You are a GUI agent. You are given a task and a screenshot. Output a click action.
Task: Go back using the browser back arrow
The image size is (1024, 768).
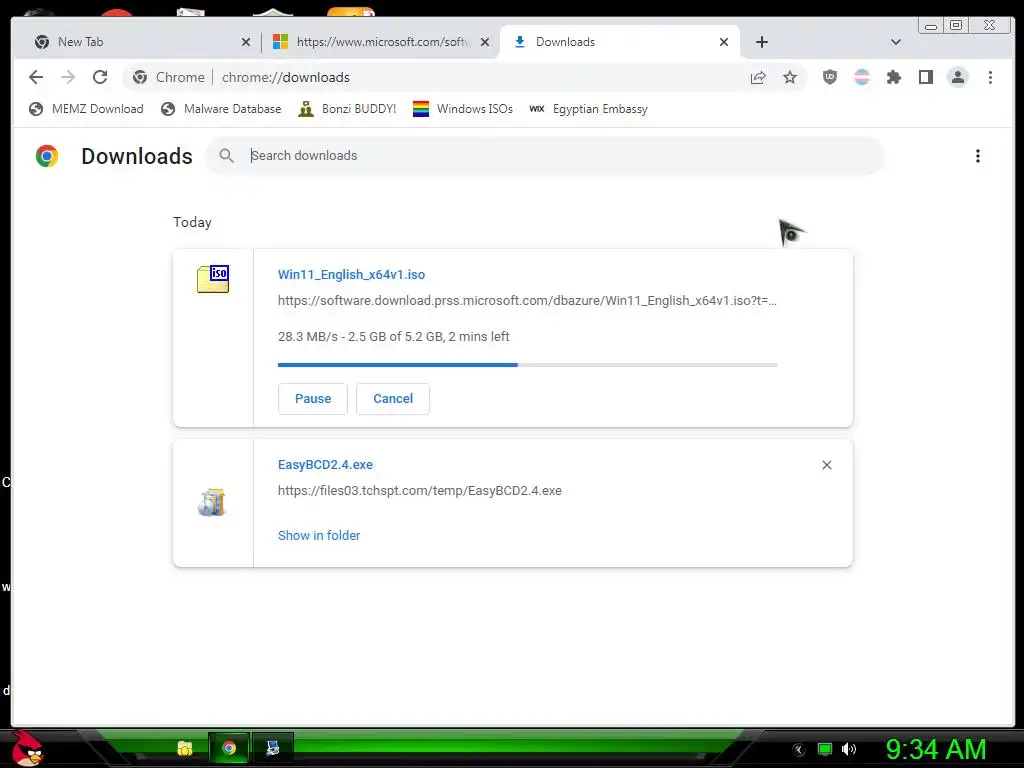tap(36, 77)
